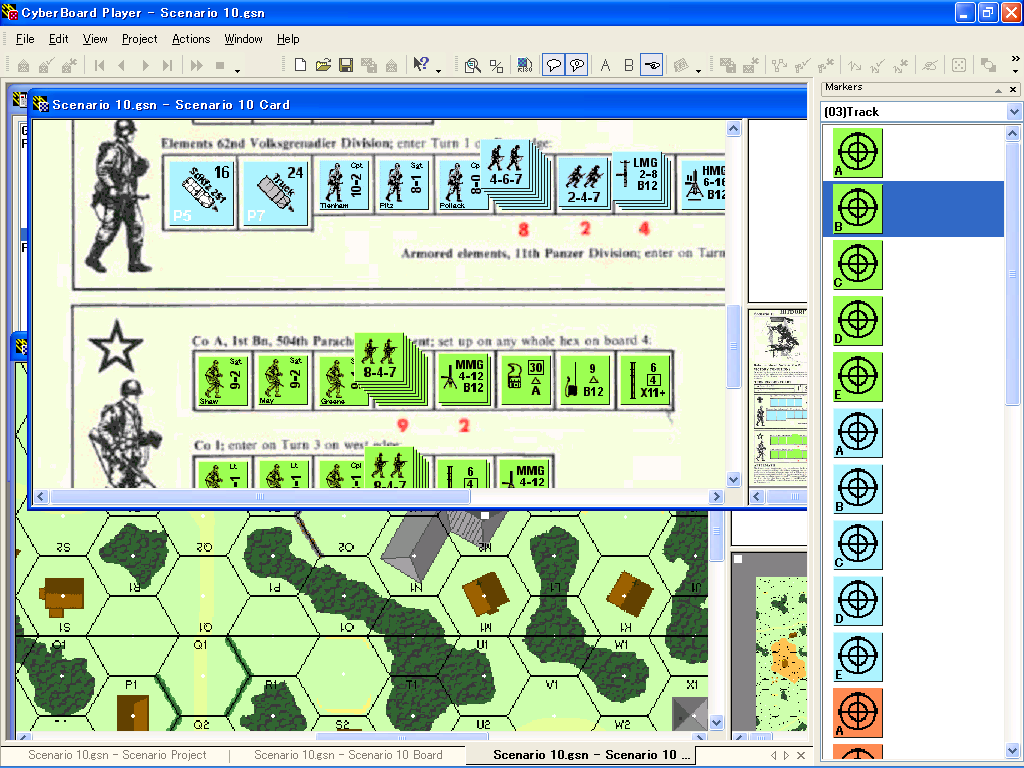This screenshot has height=768, width=1024.
Task: Select the green D target marker
Action: coord(857,321)
